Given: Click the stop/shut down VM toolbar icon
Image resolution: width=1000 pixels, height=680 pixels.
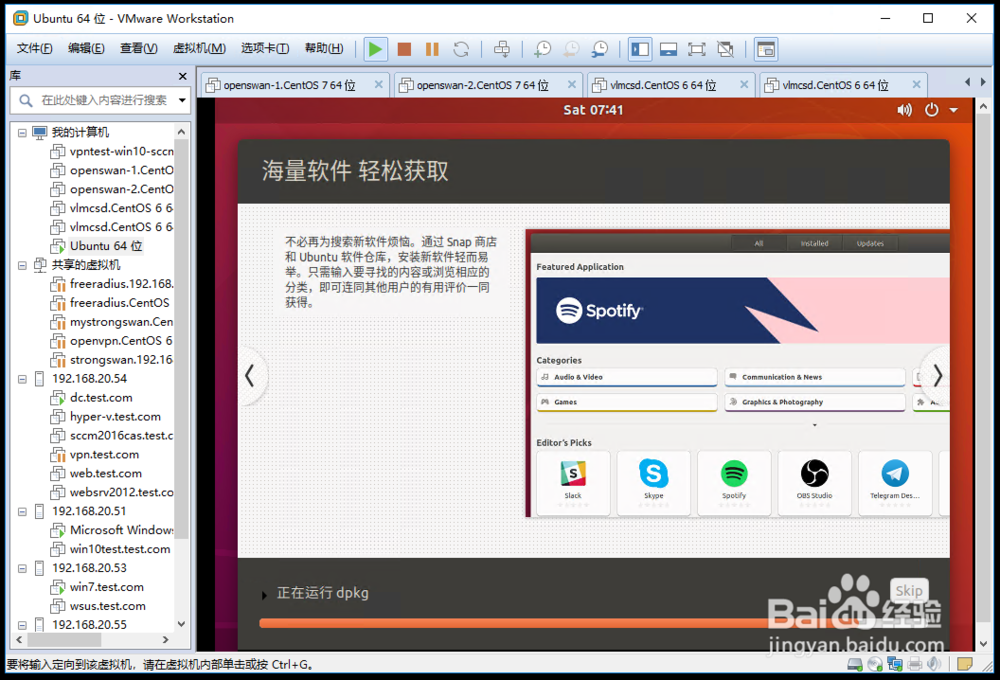Looking at the screenshot, I should point(404,49).
